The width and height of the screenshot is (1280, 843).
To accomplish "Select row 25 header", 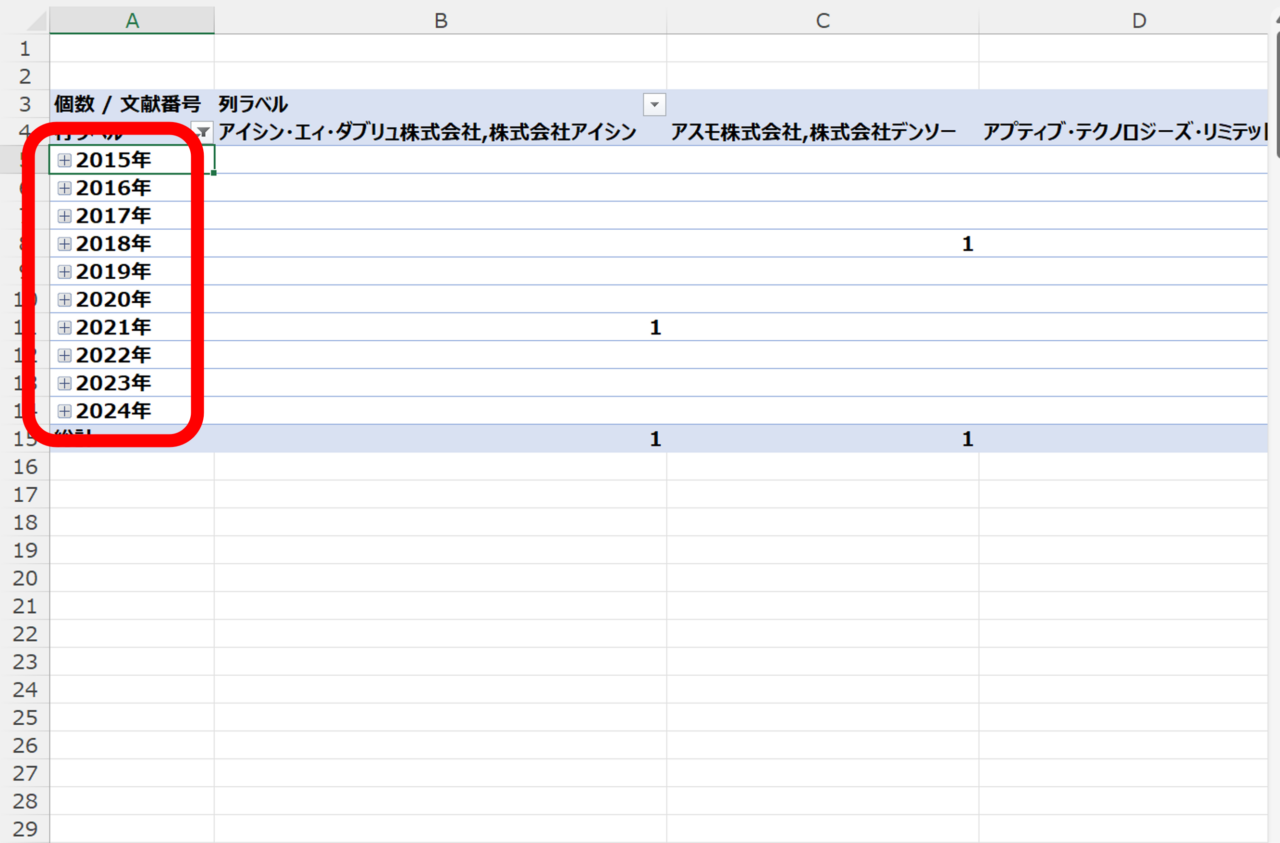I will coord(25,718).
